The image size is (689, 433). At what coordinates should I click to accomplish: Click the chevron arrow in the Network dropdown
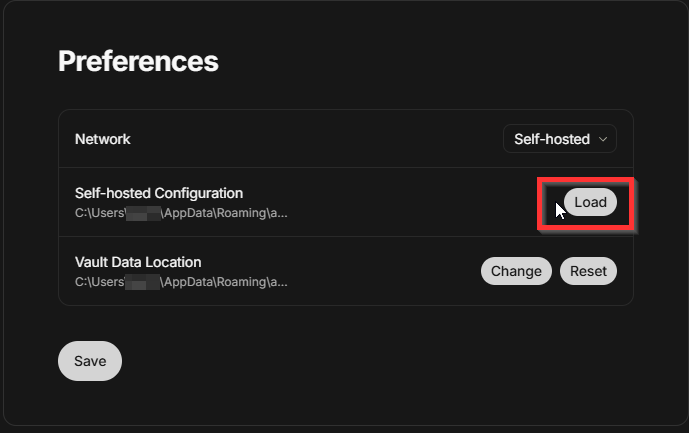click(603, 140)
